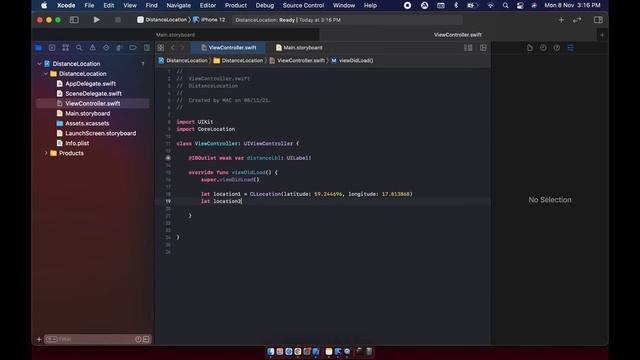Screen dimensions: 640x360
Task: Click the DistanceLocation folder breadcrumb
Action: (x=238, y=60)
